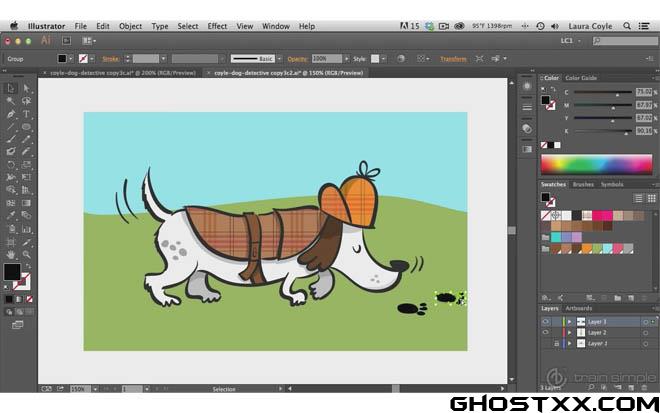Click the Locate Object magnifier in Layers panel
The image size is (660, 413).
point(591,387)
